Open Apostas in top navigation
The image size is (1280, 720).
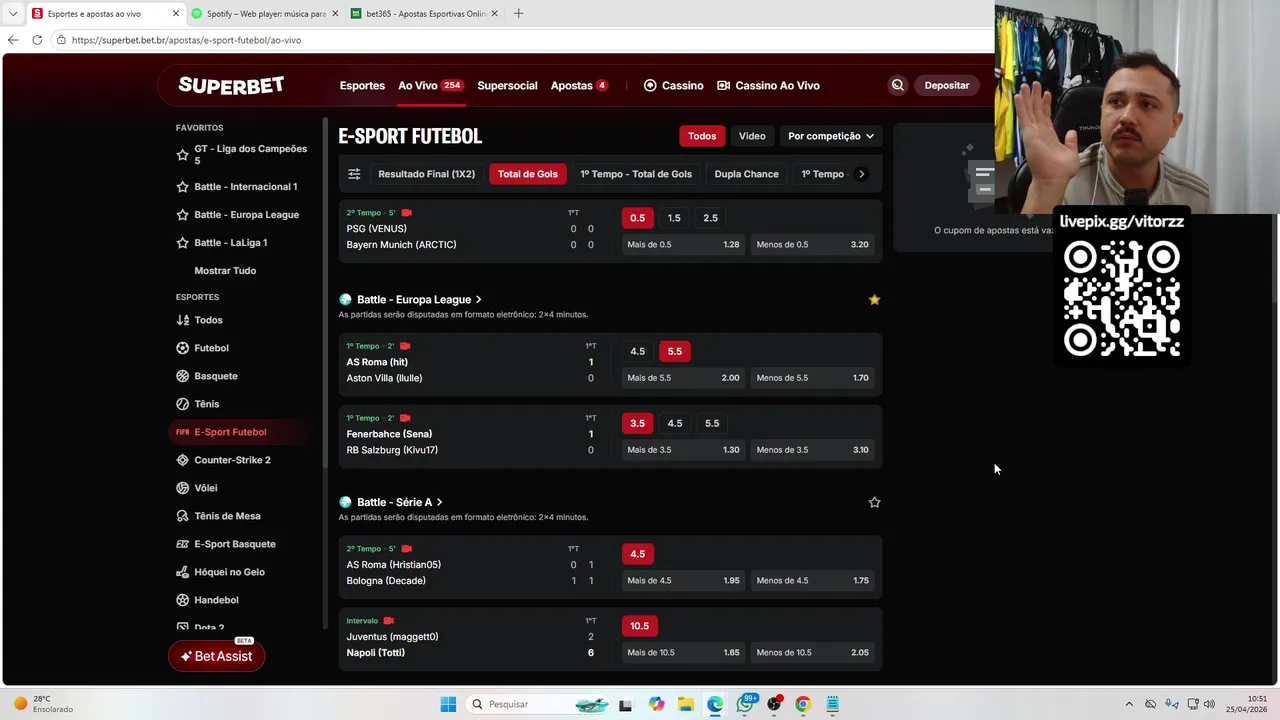click(579, 85)
